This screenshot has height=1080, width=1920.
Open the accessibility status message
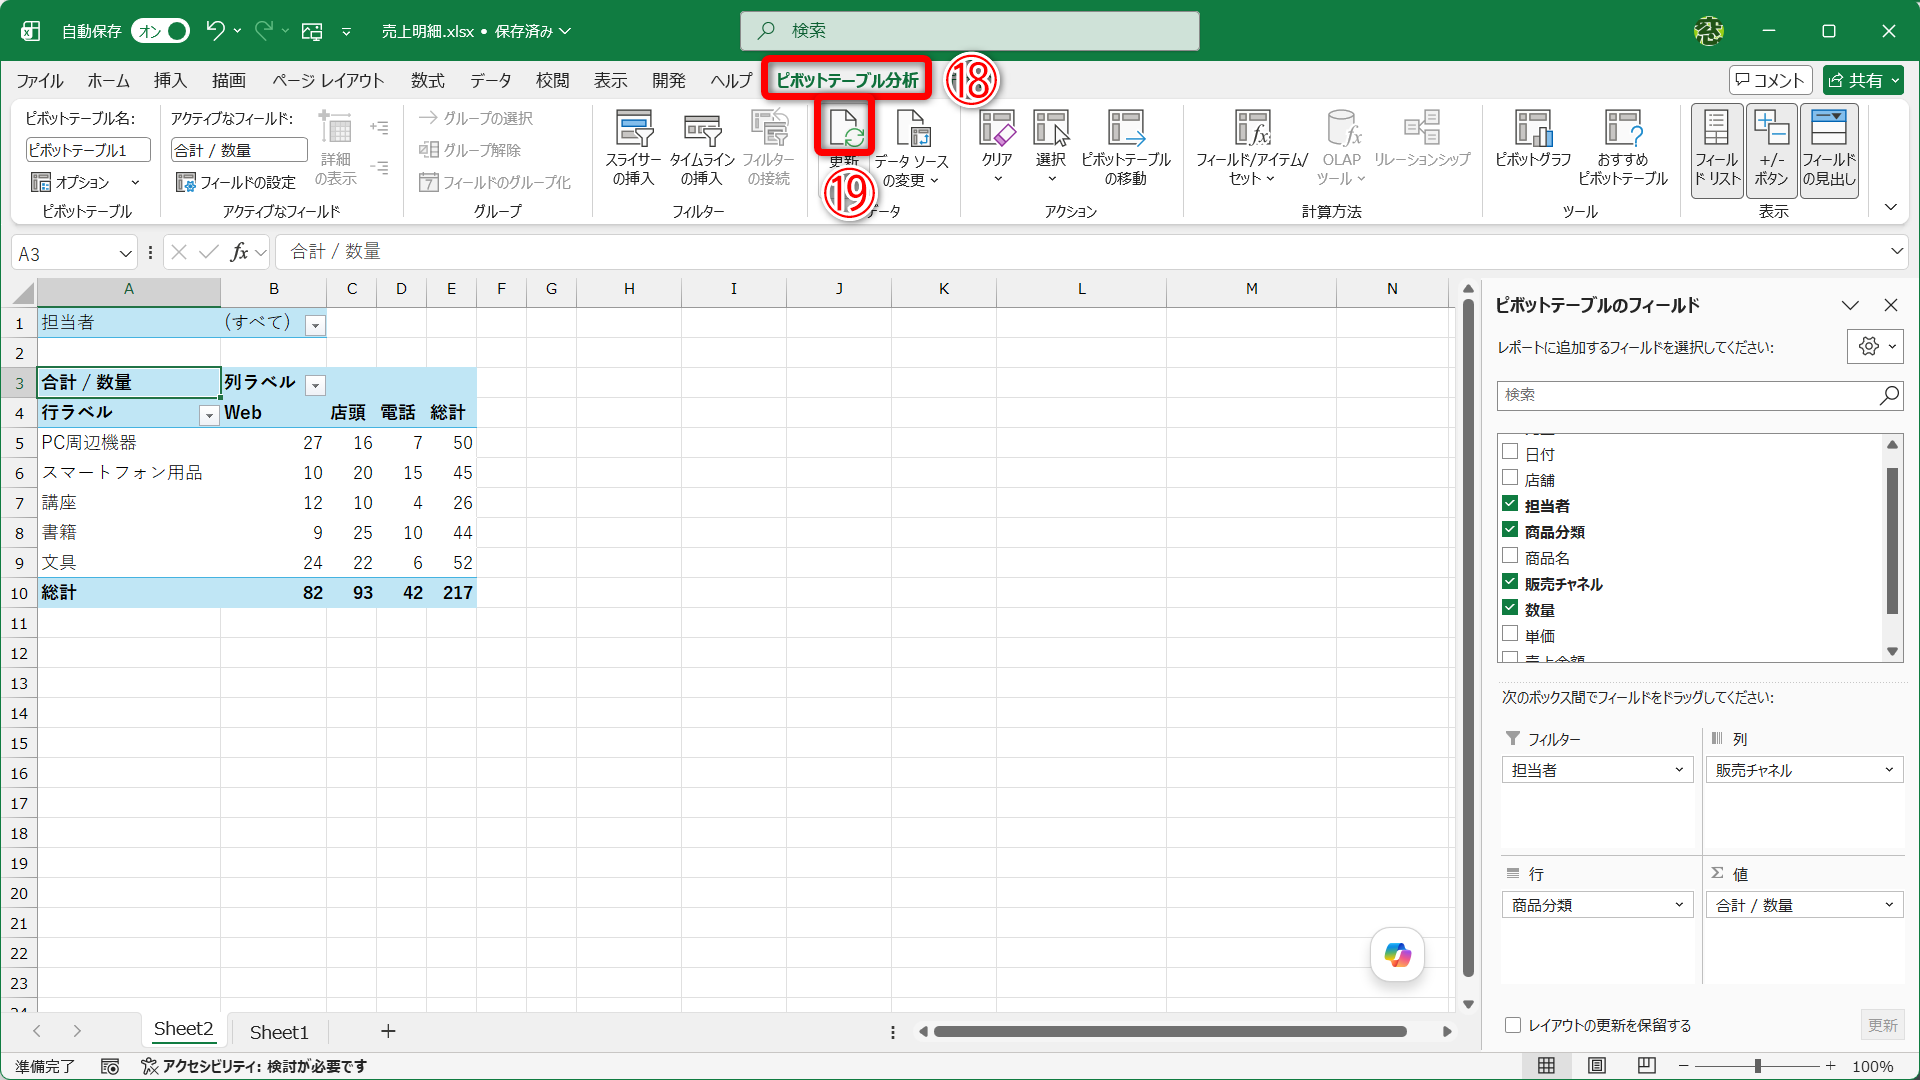click(x=254, y=1066)
